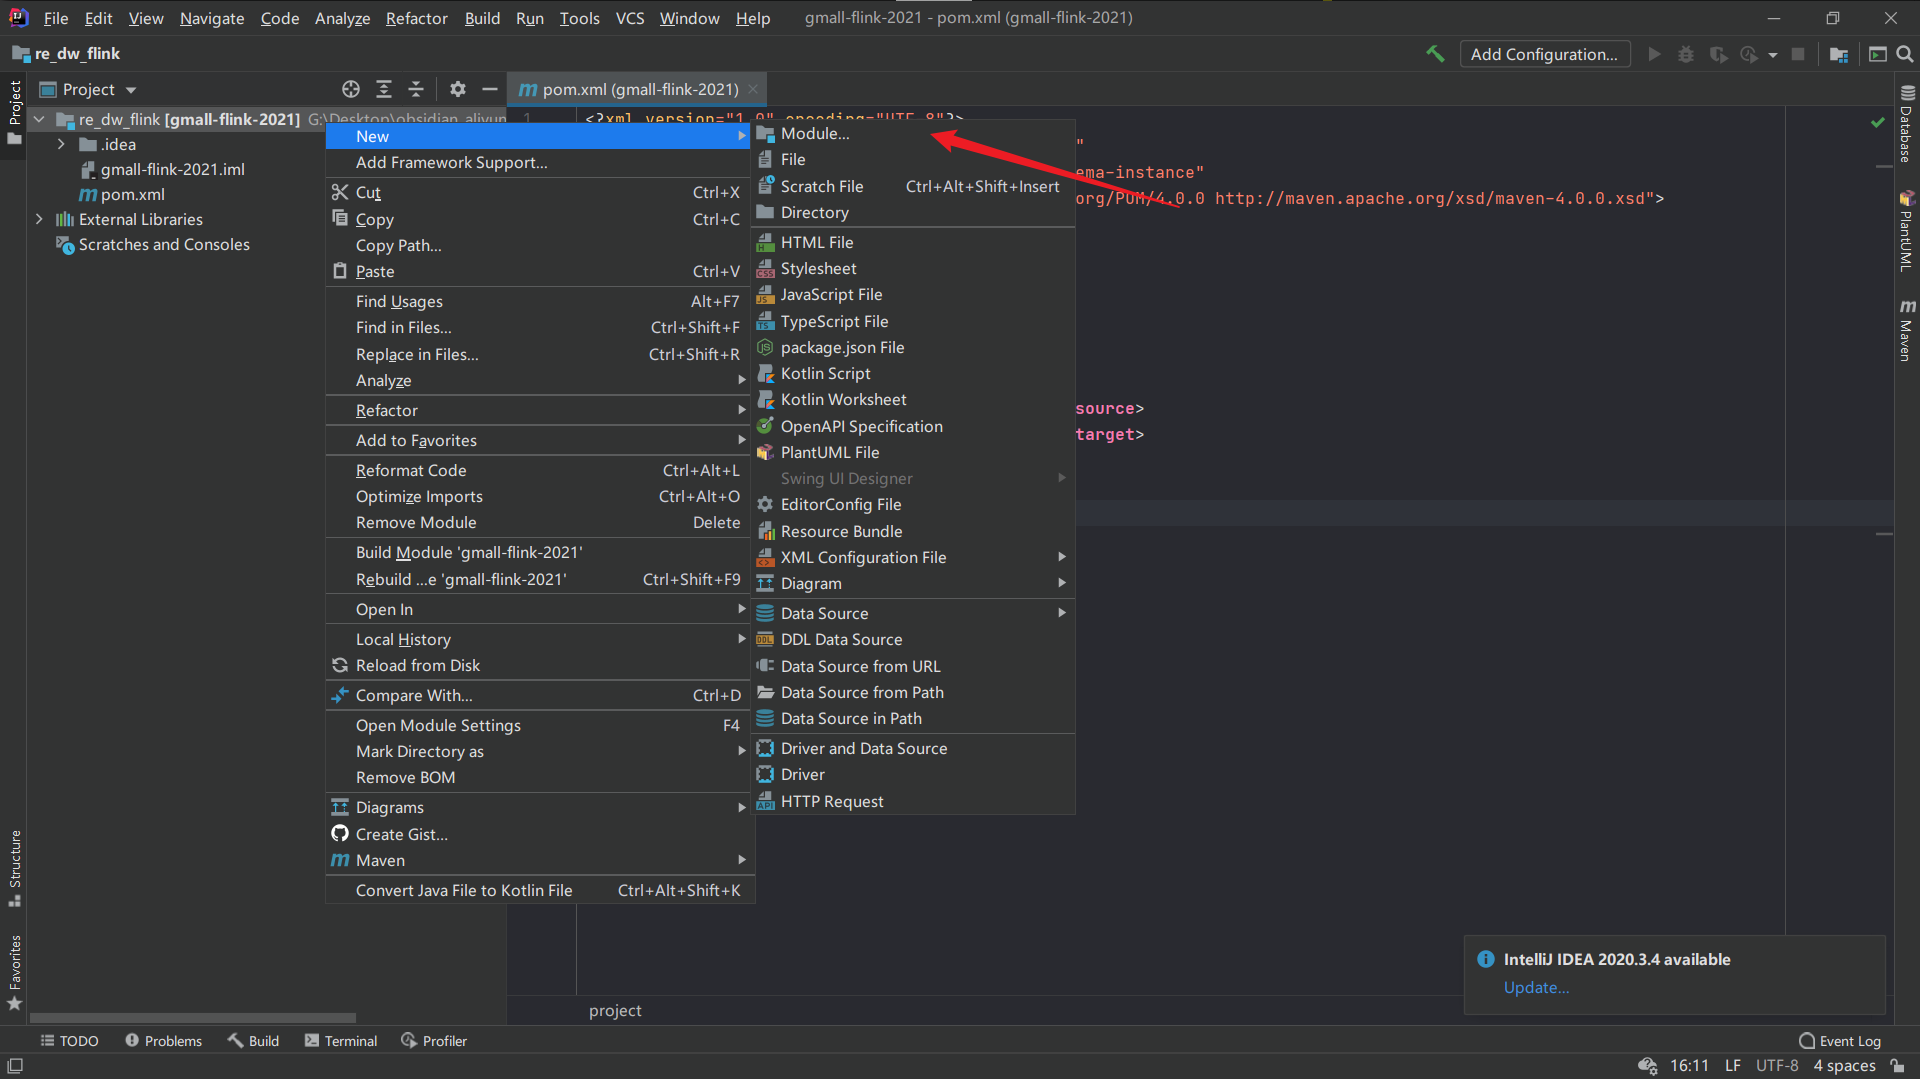The height and width of the screenshot is (1079, 1920).
Task: Click the Expand All icon in Project panel
Action: click(x=384, y=89)
